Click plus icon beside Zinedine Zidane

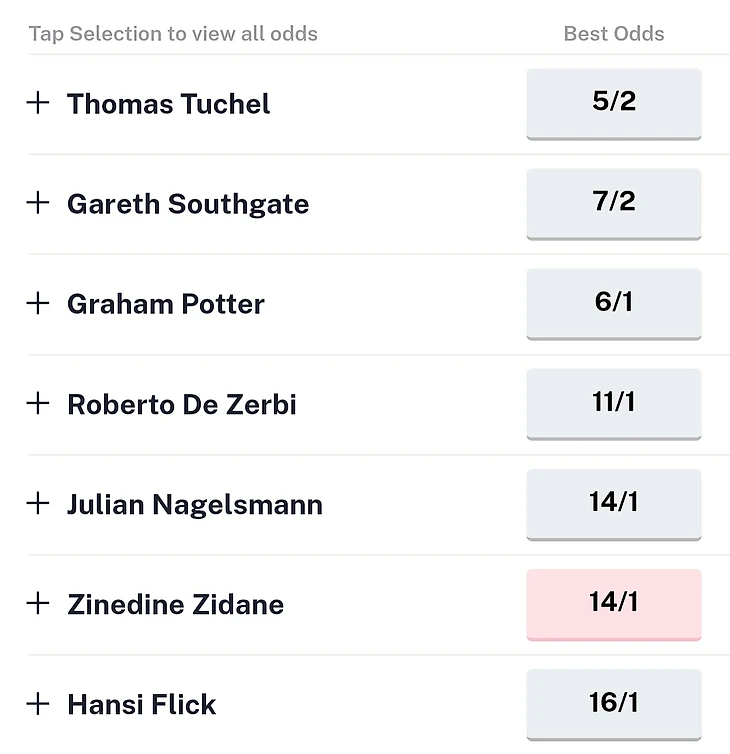tap(38, 603)
